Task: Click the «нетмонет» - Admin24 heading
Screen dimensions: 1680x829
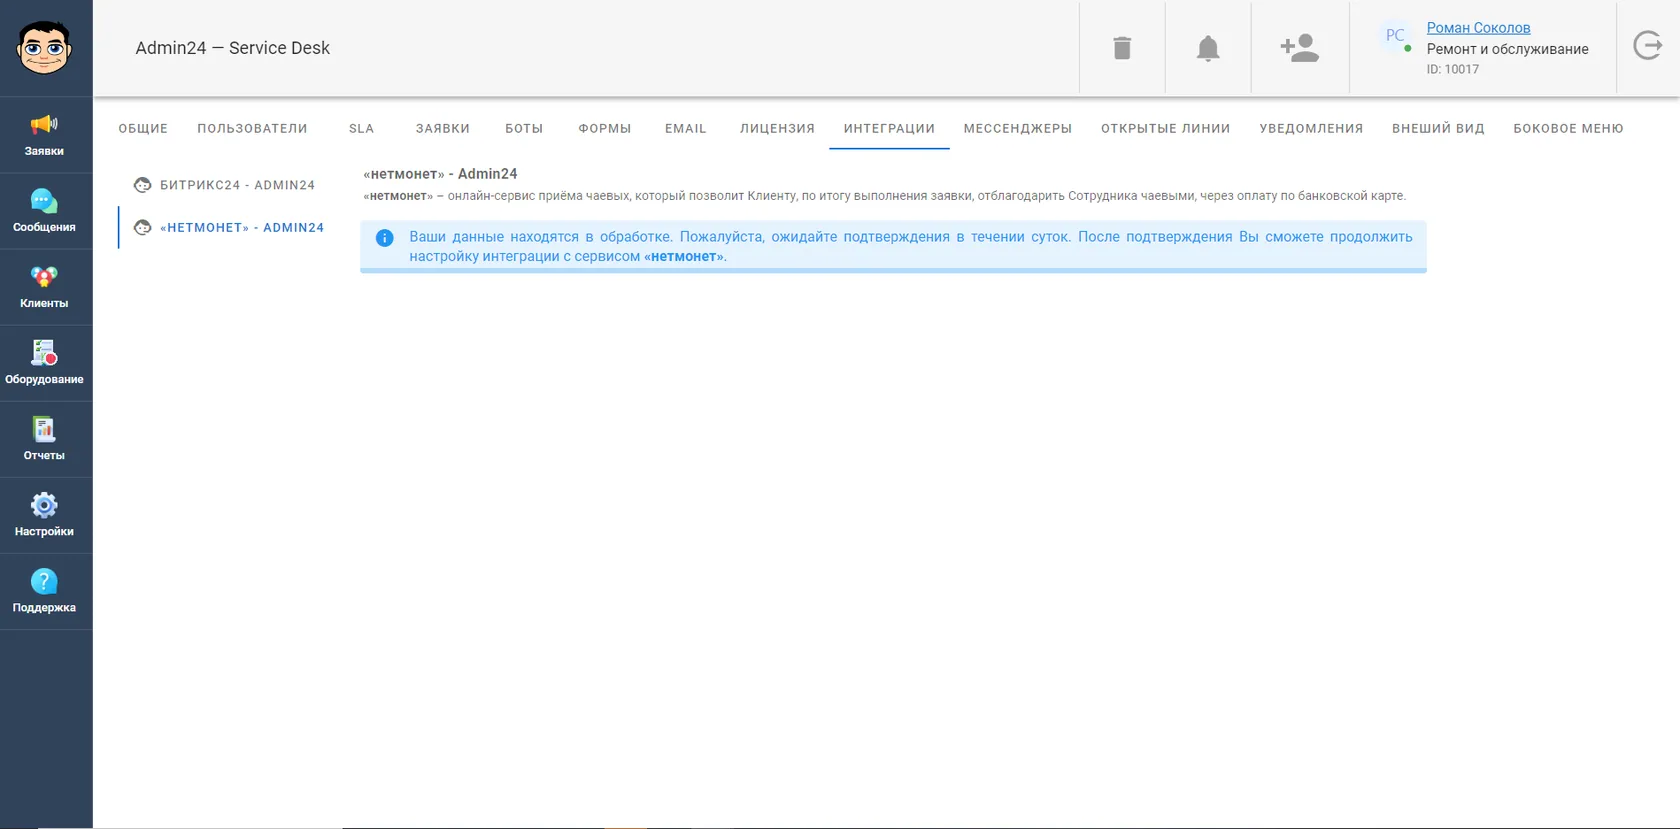Action: click(440, 174)
